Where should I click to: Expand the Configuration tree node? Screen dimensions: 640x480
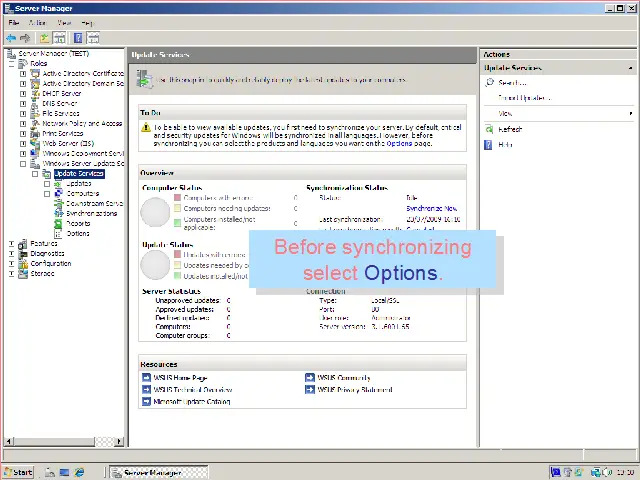point(11,264)
